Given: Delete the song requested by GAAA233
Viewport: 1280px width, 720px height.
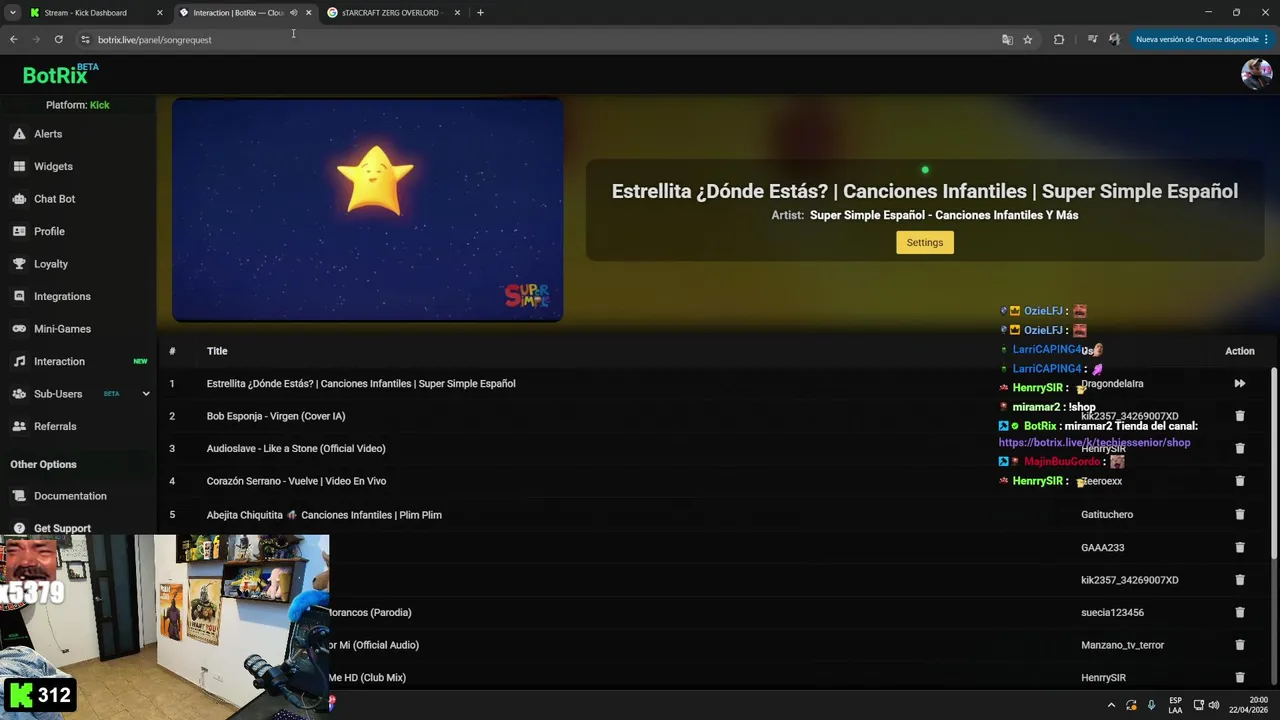Looking at the screenshot, I should click(1240, 547).
